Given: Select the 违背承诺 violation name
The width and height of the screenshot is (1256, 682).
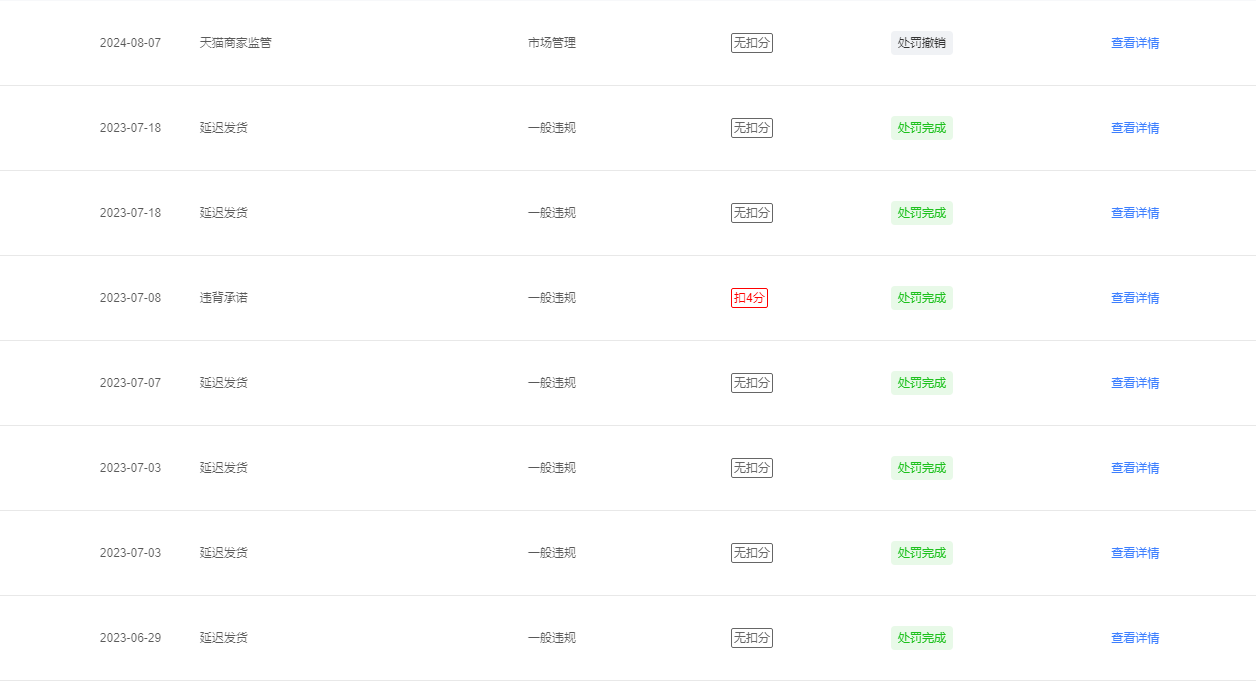Looking at the screenshot, I should (223, 298).
